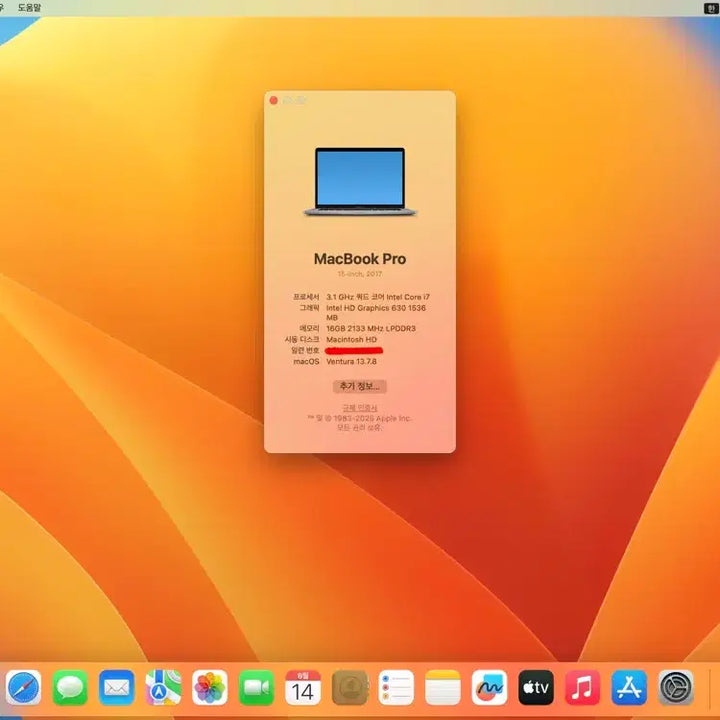Open Maps from the Dock
The image size is (720, 720).
click(x=163, y=687)
